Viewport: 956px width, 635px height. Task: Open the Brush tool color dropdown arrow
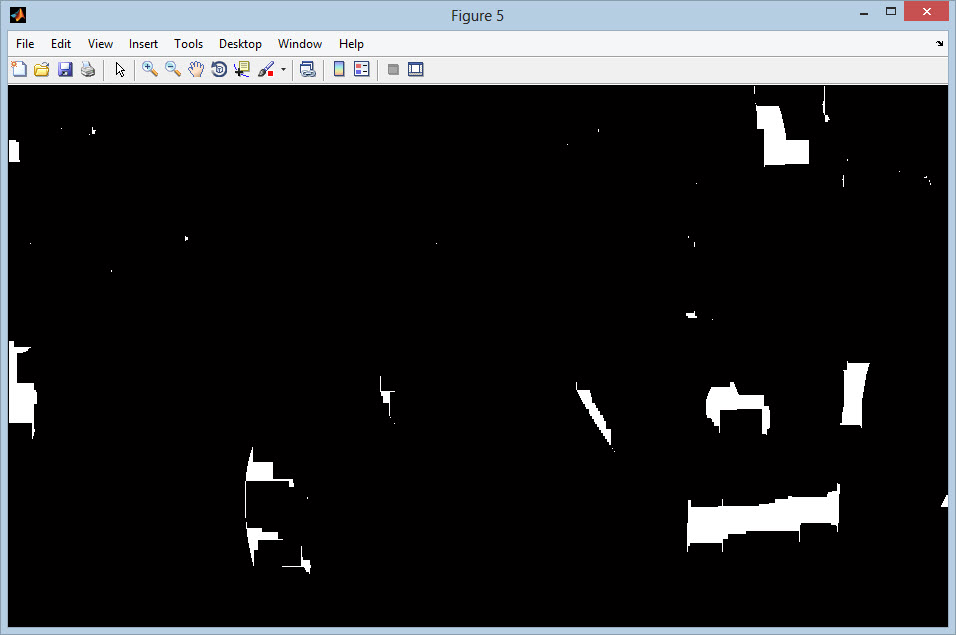coord(284,69)
